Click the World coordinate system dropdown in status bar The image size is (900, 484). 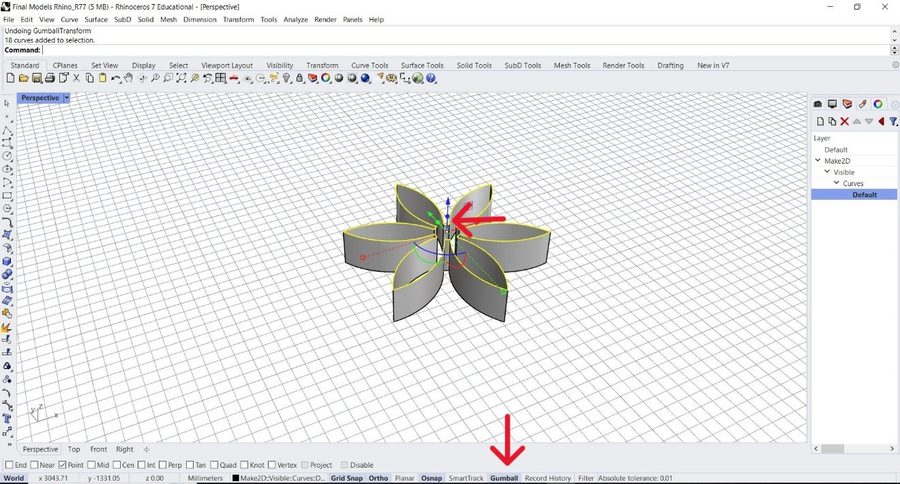click(x=14, y=478)
